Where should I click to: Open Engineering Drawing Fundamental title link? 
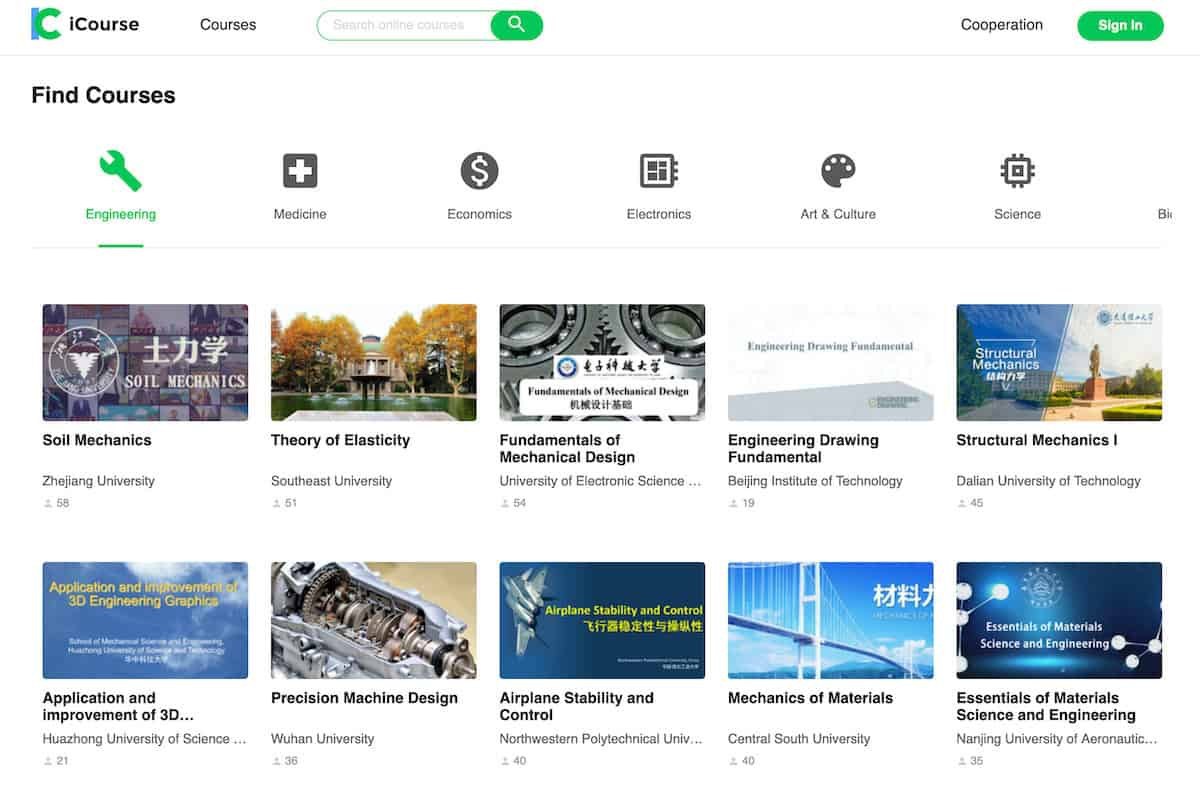(x=803, y=449)
